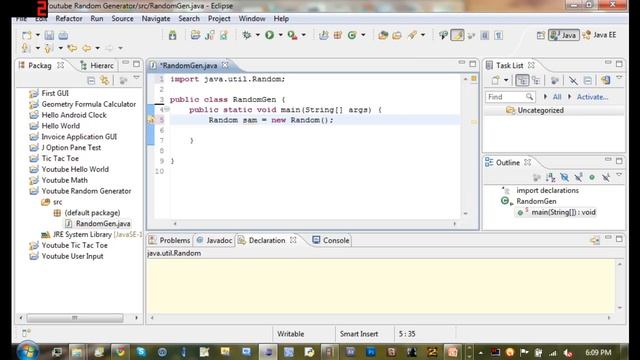This screenshot has width=640, height=360.
Task: Click Last Edit Location arrow icon
Action: (x=73, y=48)
